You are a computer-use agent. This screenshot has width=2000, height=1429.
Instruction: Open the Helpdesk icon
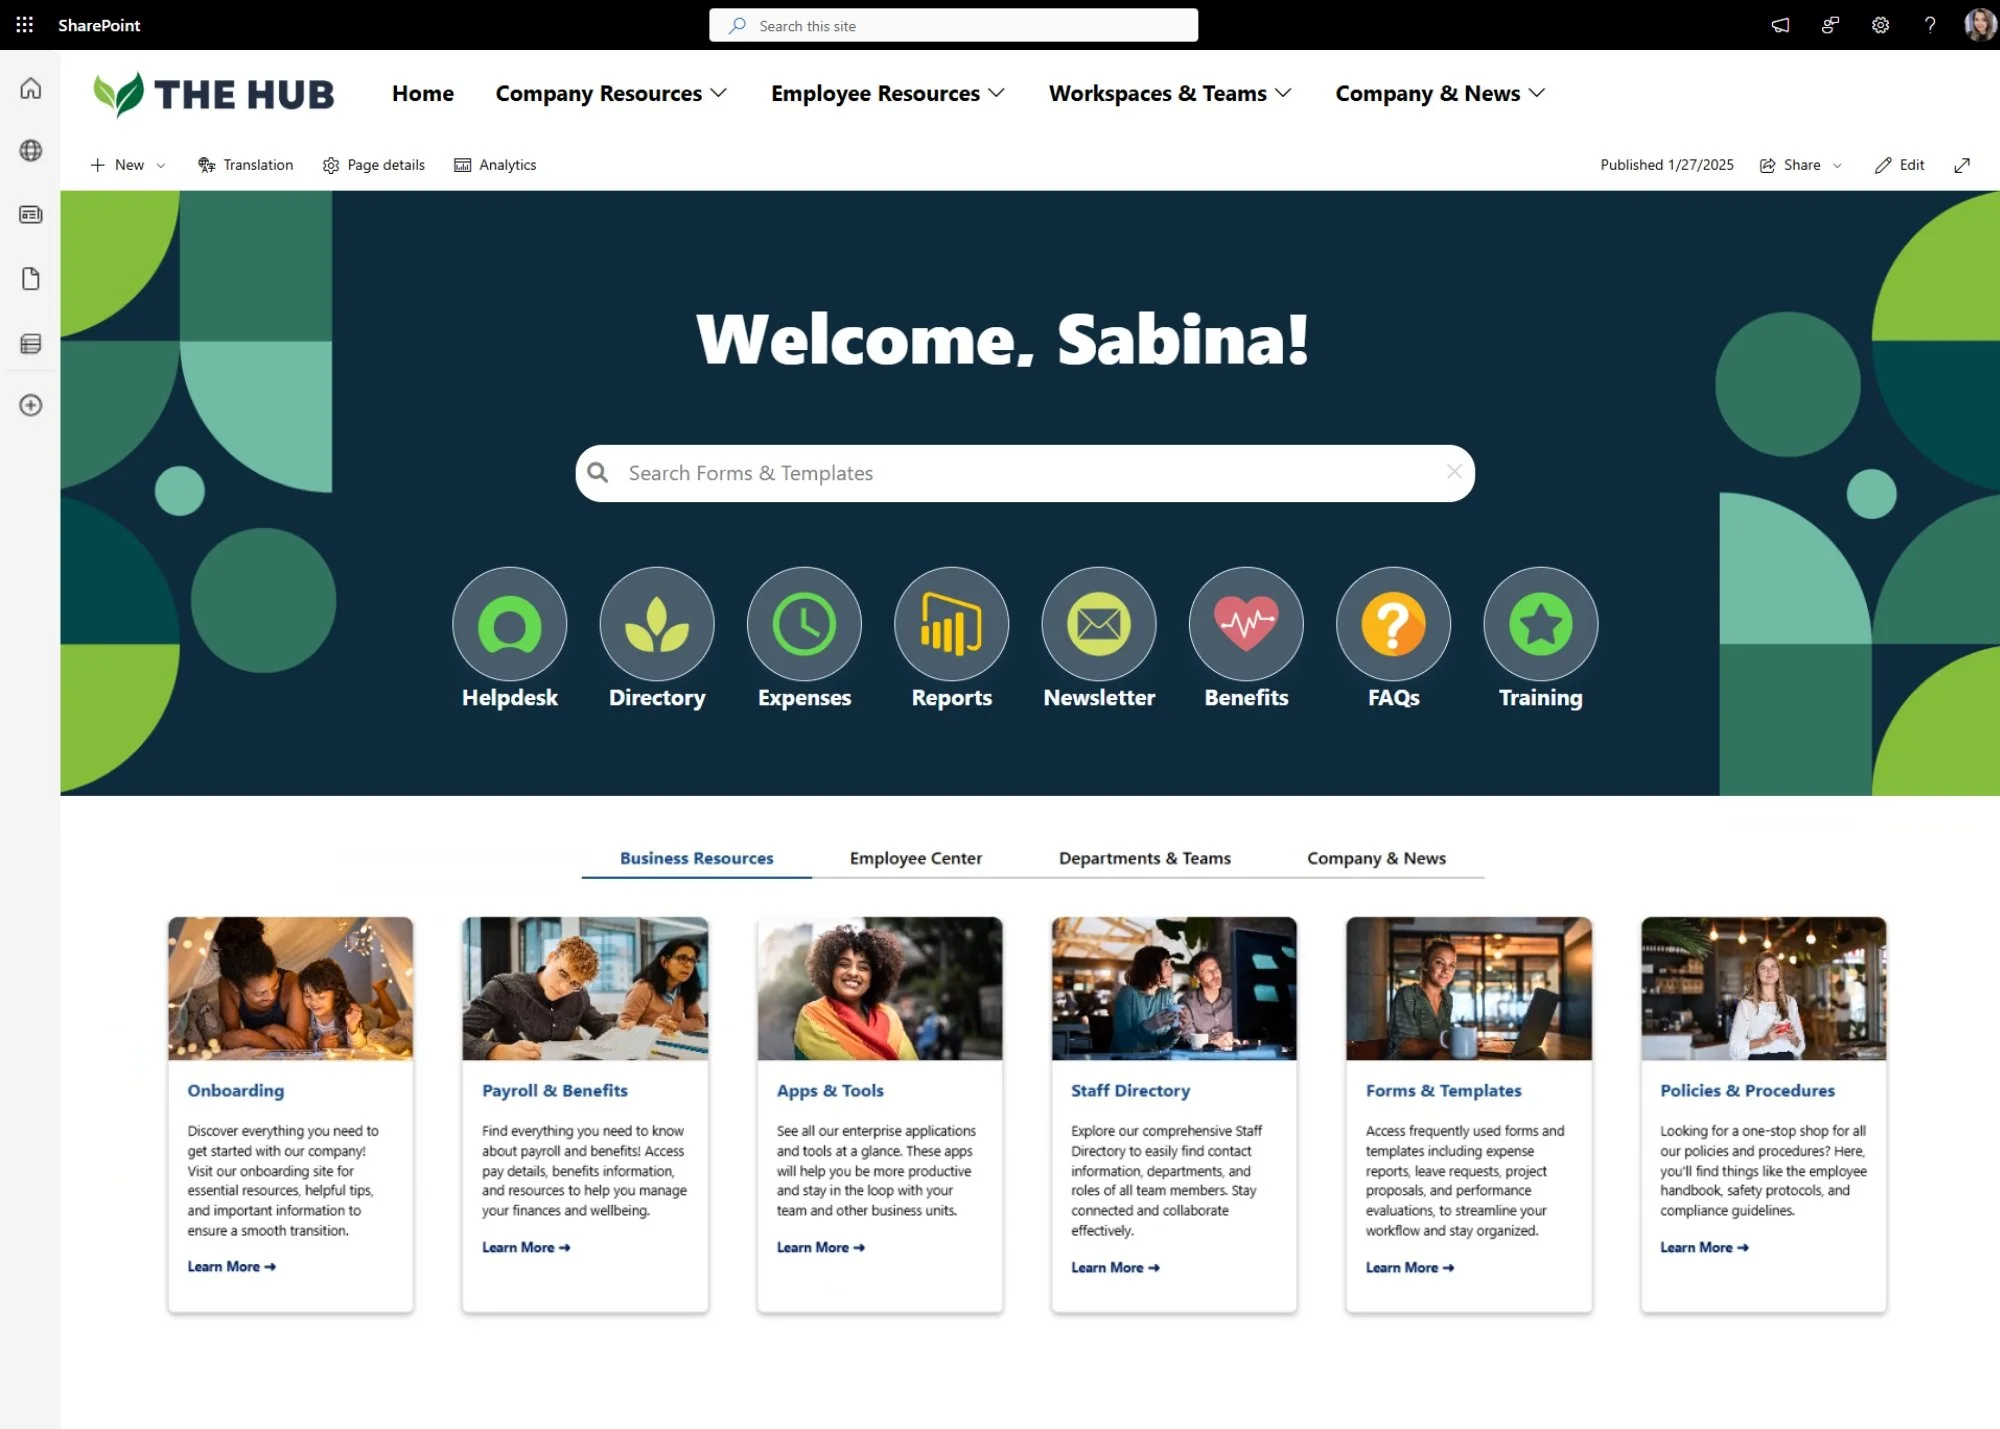click(509, 623)
